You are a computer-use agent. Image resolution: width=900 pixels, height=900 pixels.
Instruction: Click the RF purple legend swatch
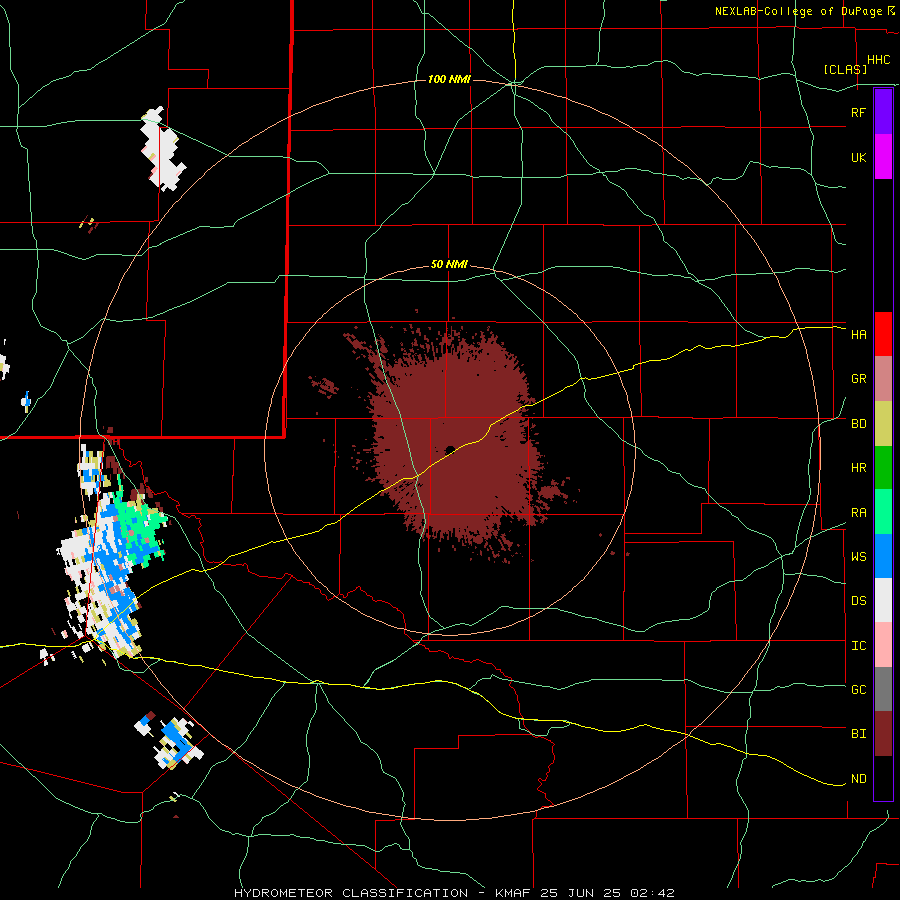click(883, 111)
